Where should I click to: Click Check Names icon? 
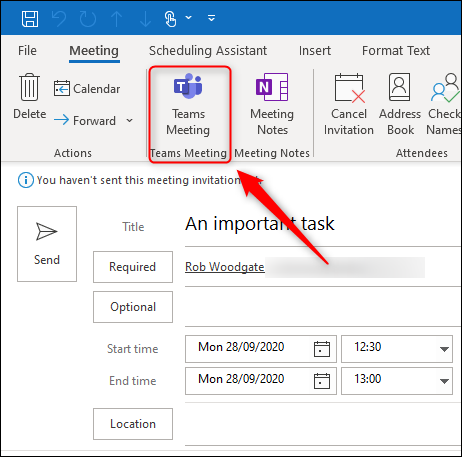[x=444, y=106]
